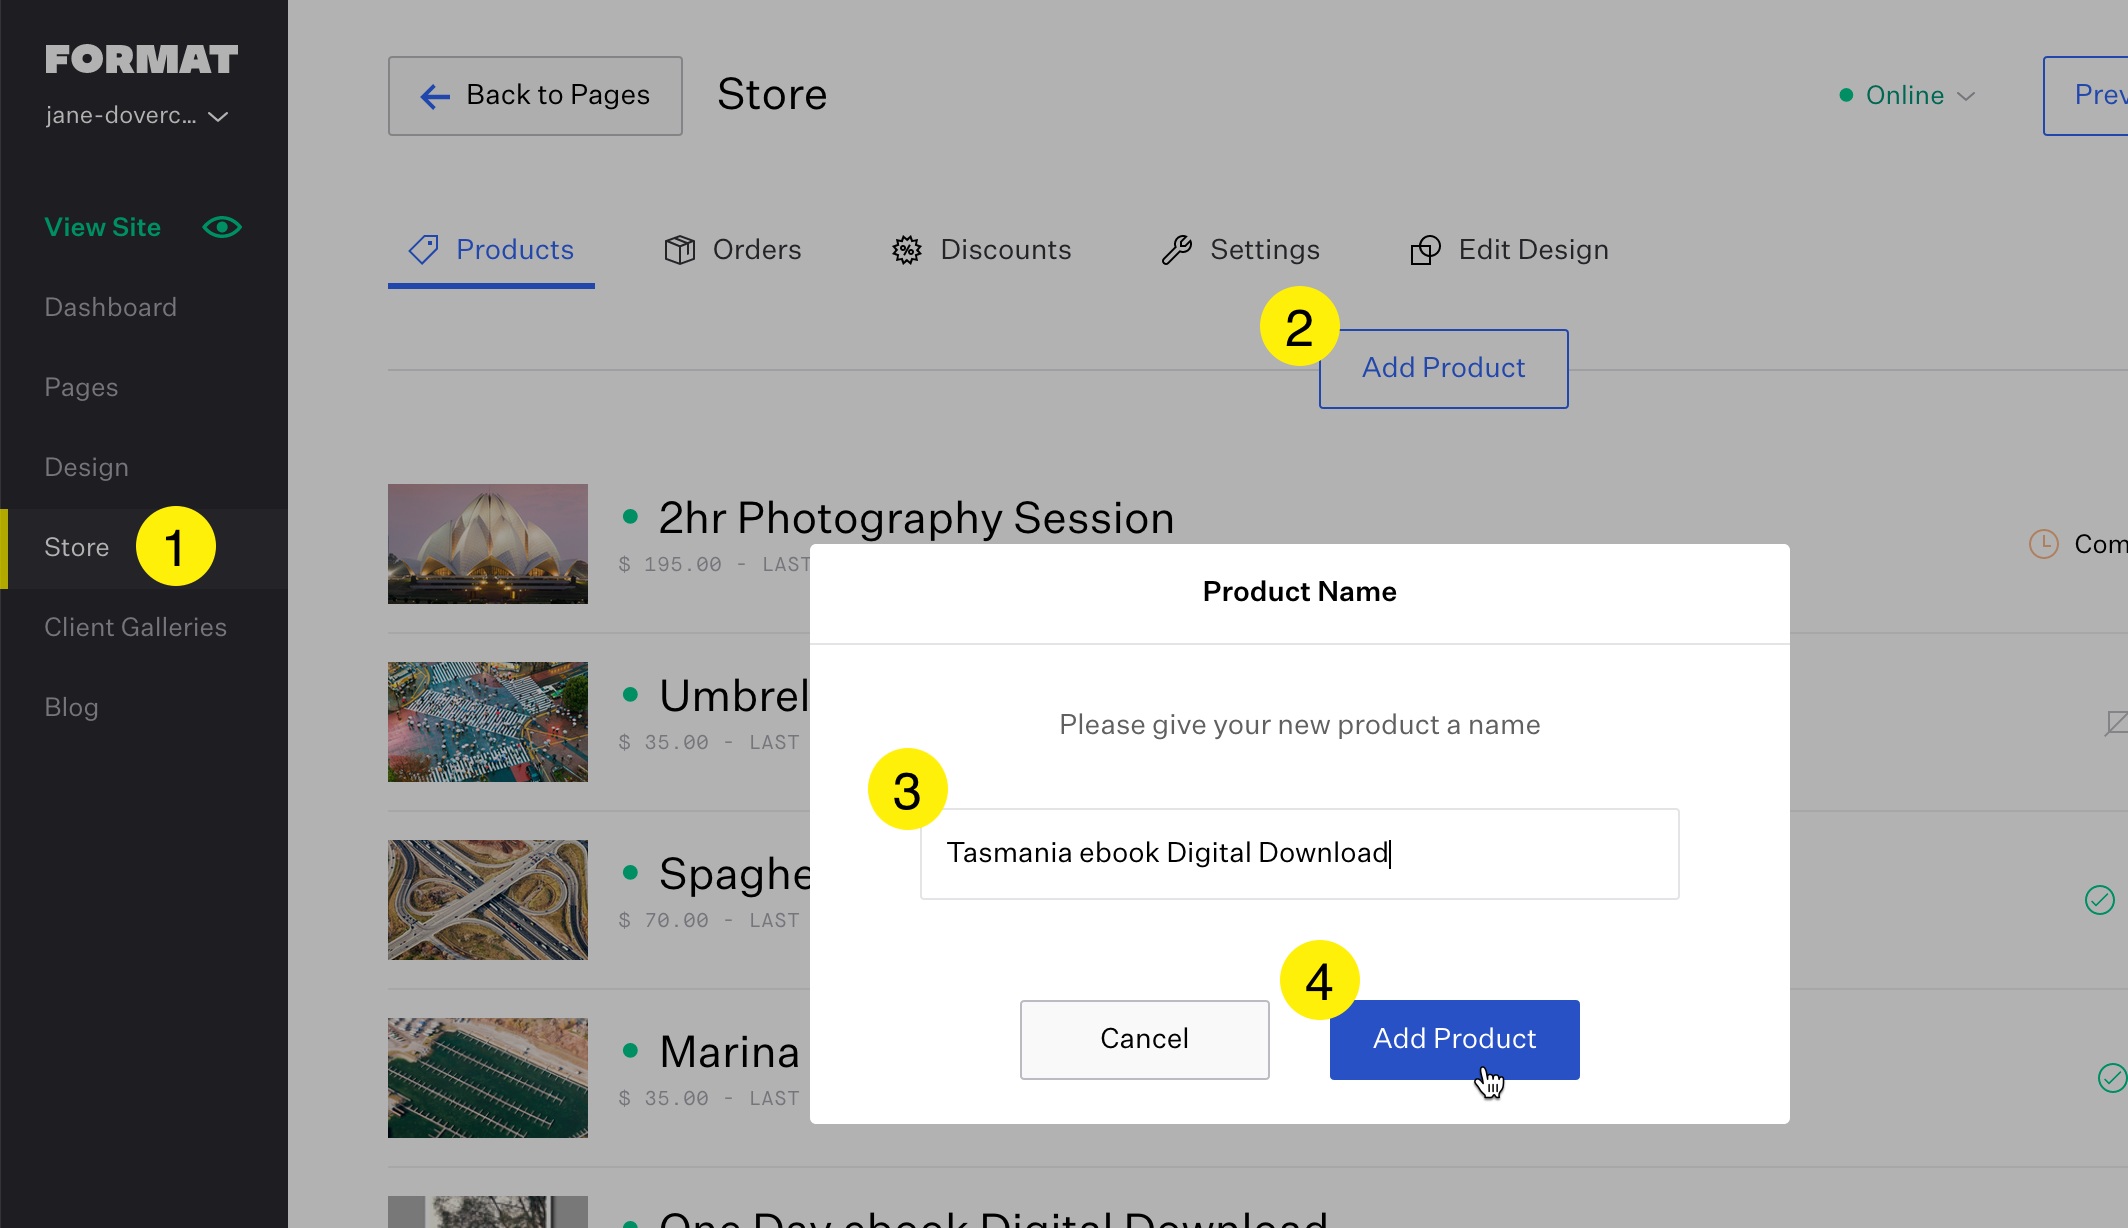Click the back arrow icon
The height and width of the screenshot is (1228, 2128).
[435, 96]
